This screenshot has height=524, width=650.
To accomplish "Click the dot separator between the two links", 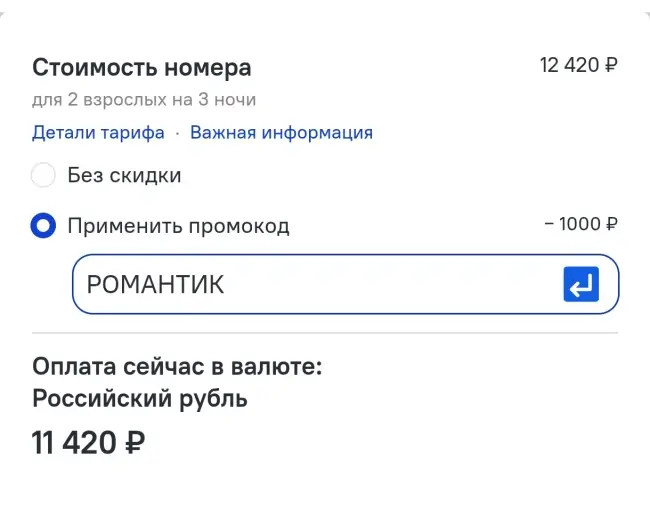I will pyautogui.click(x=178, y=132).
